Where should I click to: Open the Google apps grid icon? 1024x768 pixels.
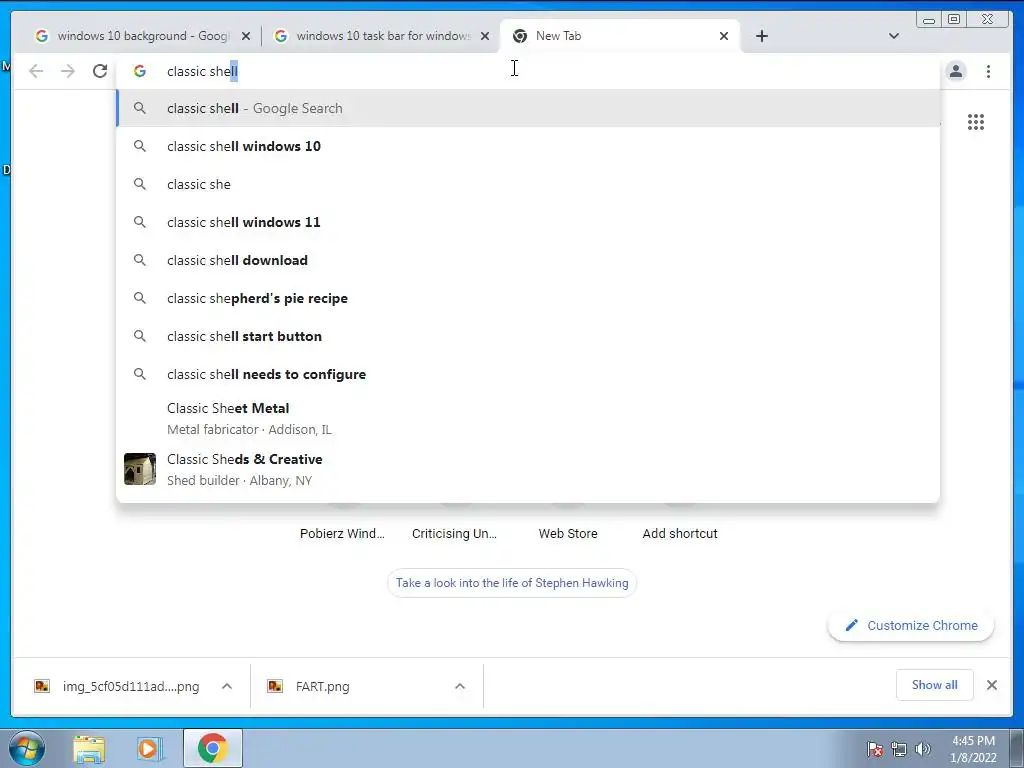(x=976, y=122)
